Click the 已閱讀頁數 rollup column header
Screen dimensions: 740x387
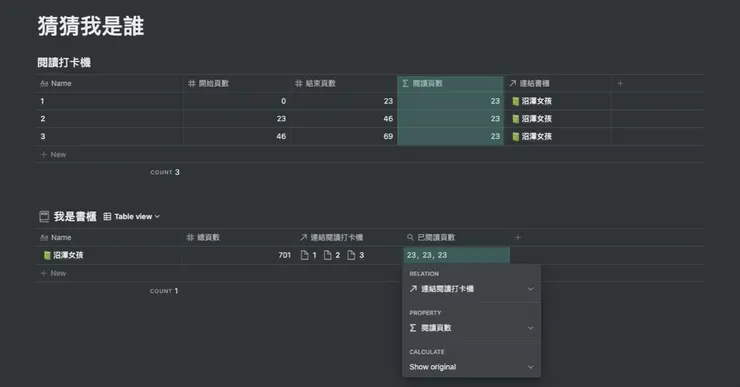[457, 237]
